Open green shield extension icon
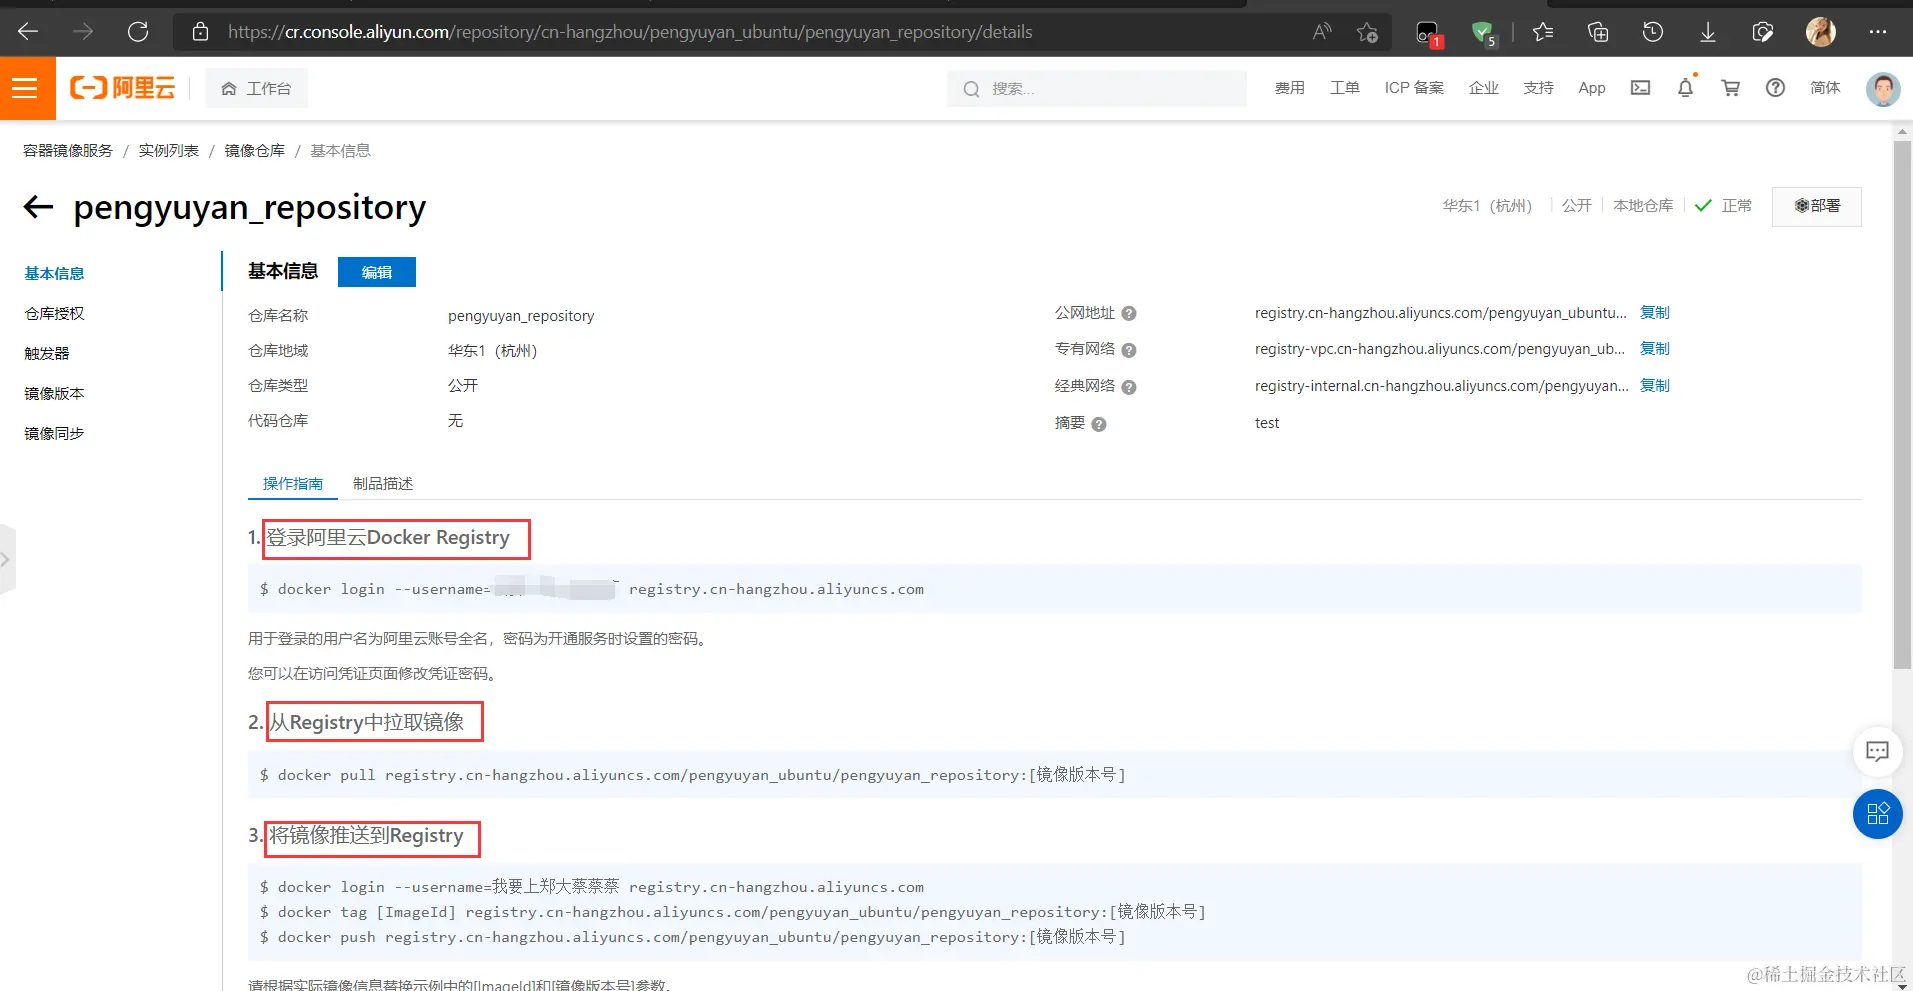Screen dimensions: 1913x991 (x=1483, y=33)
